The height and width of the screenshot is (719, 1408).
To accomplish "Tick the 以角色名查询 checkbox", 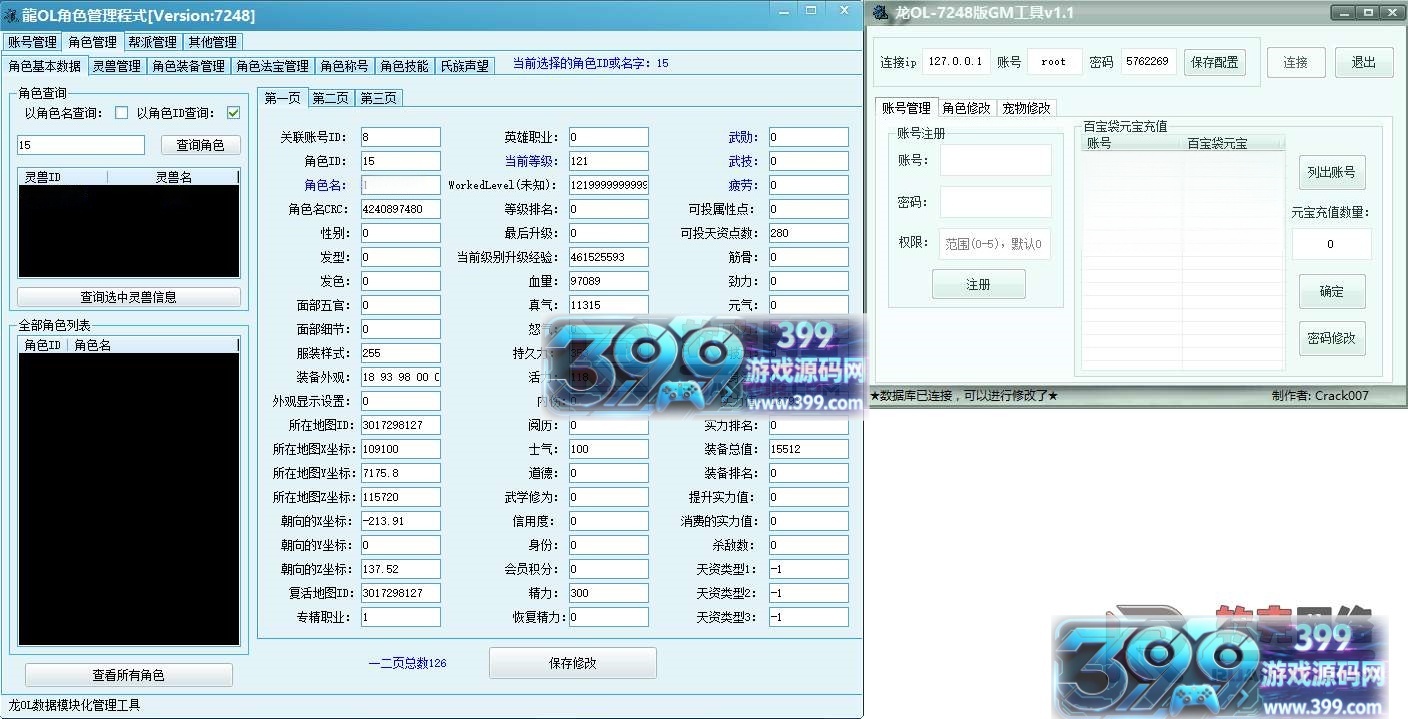I will pos(122,113).
